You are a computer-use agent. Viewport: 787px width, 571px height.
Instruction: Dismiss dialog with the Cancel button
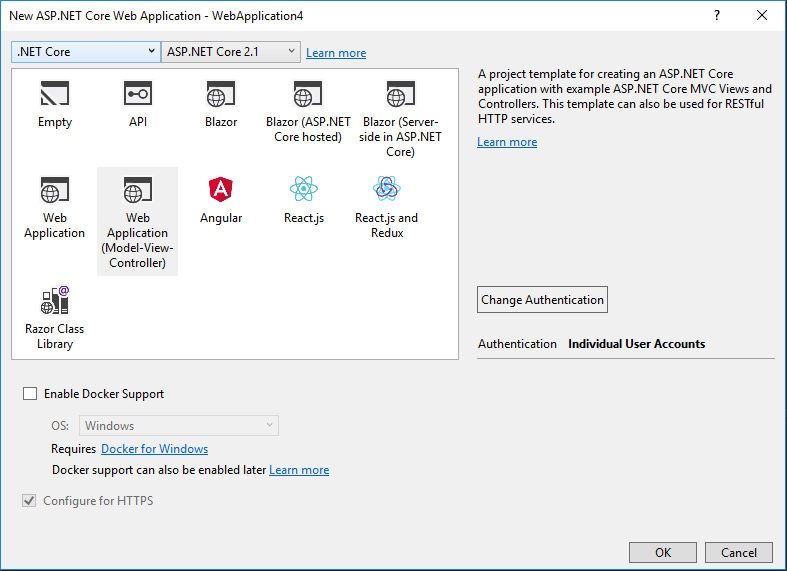coord(738,552)
